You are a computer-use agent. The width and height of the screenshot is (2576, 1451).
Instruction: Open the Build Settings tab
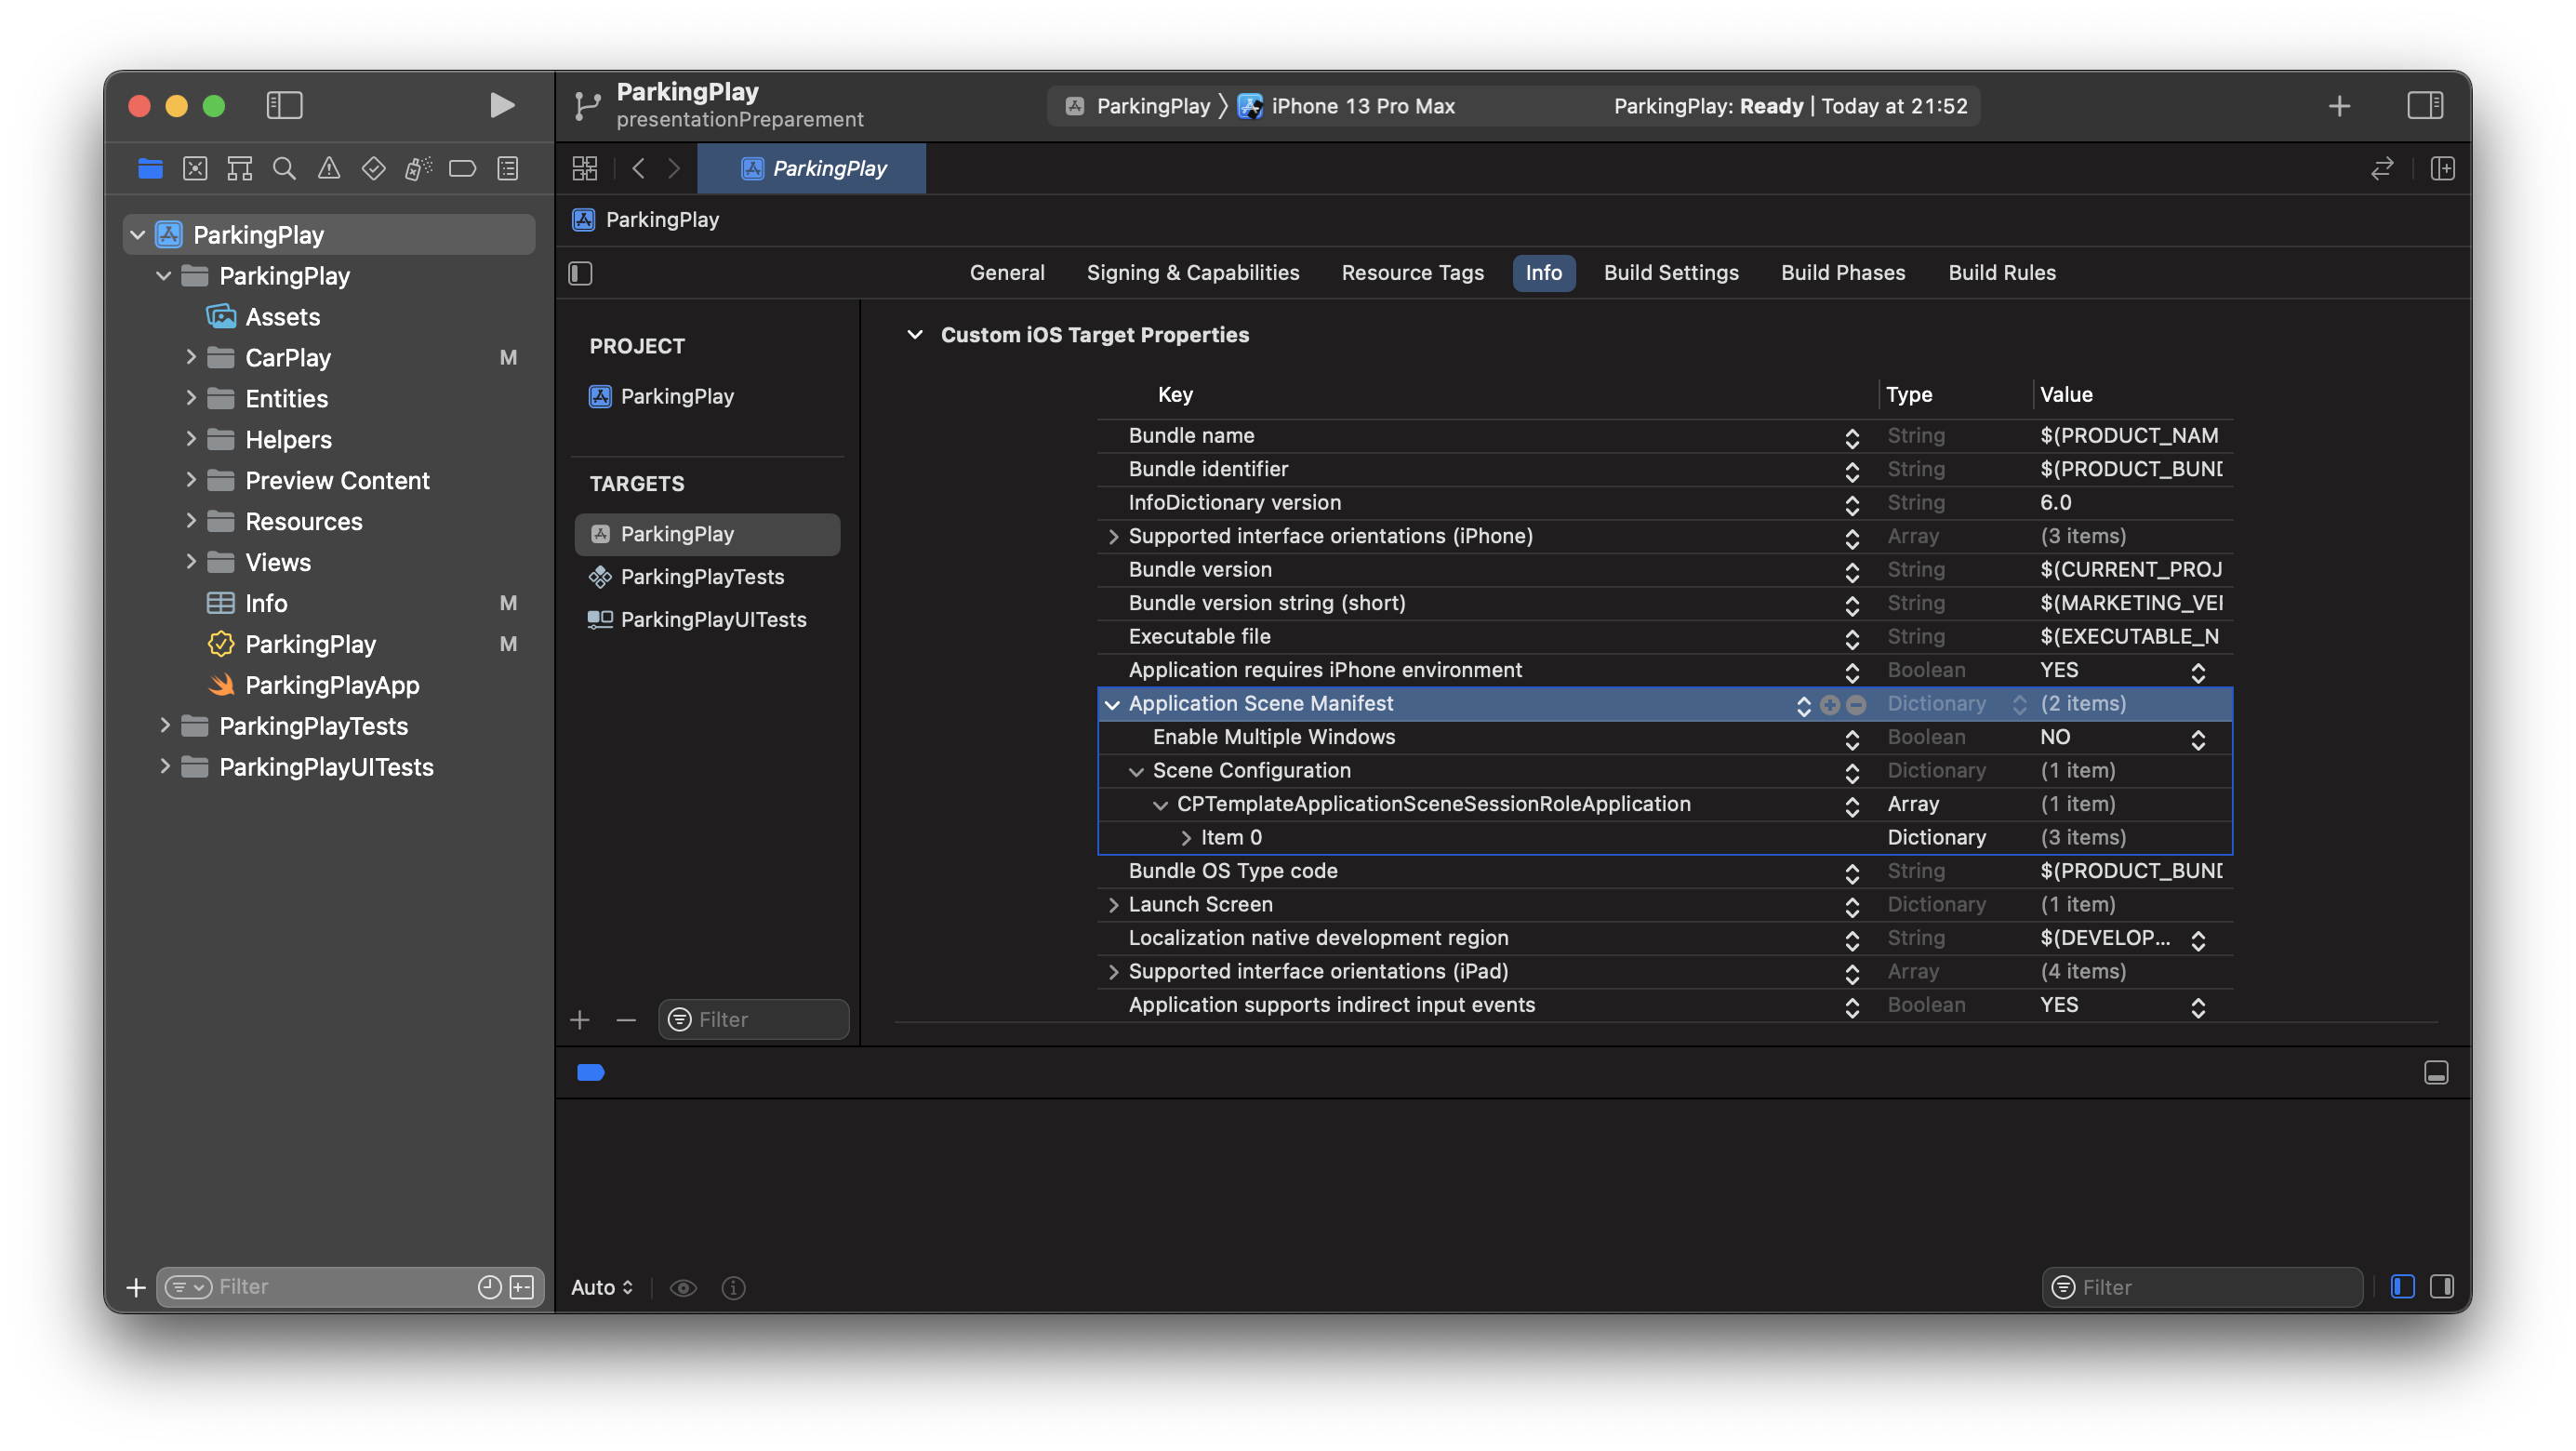click(x=1671, y=273)
